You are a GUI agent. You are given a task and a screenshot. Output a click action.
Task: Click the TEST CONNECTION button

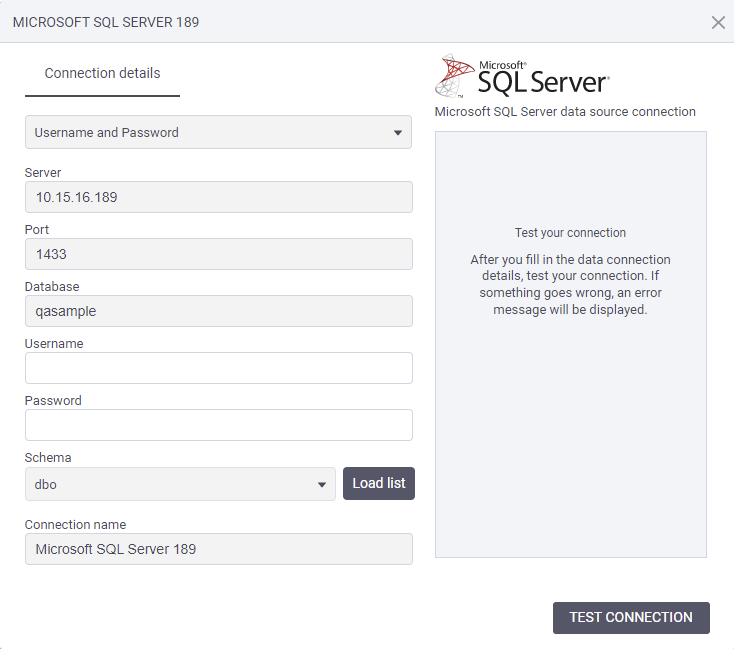click(x=631, y=618)
